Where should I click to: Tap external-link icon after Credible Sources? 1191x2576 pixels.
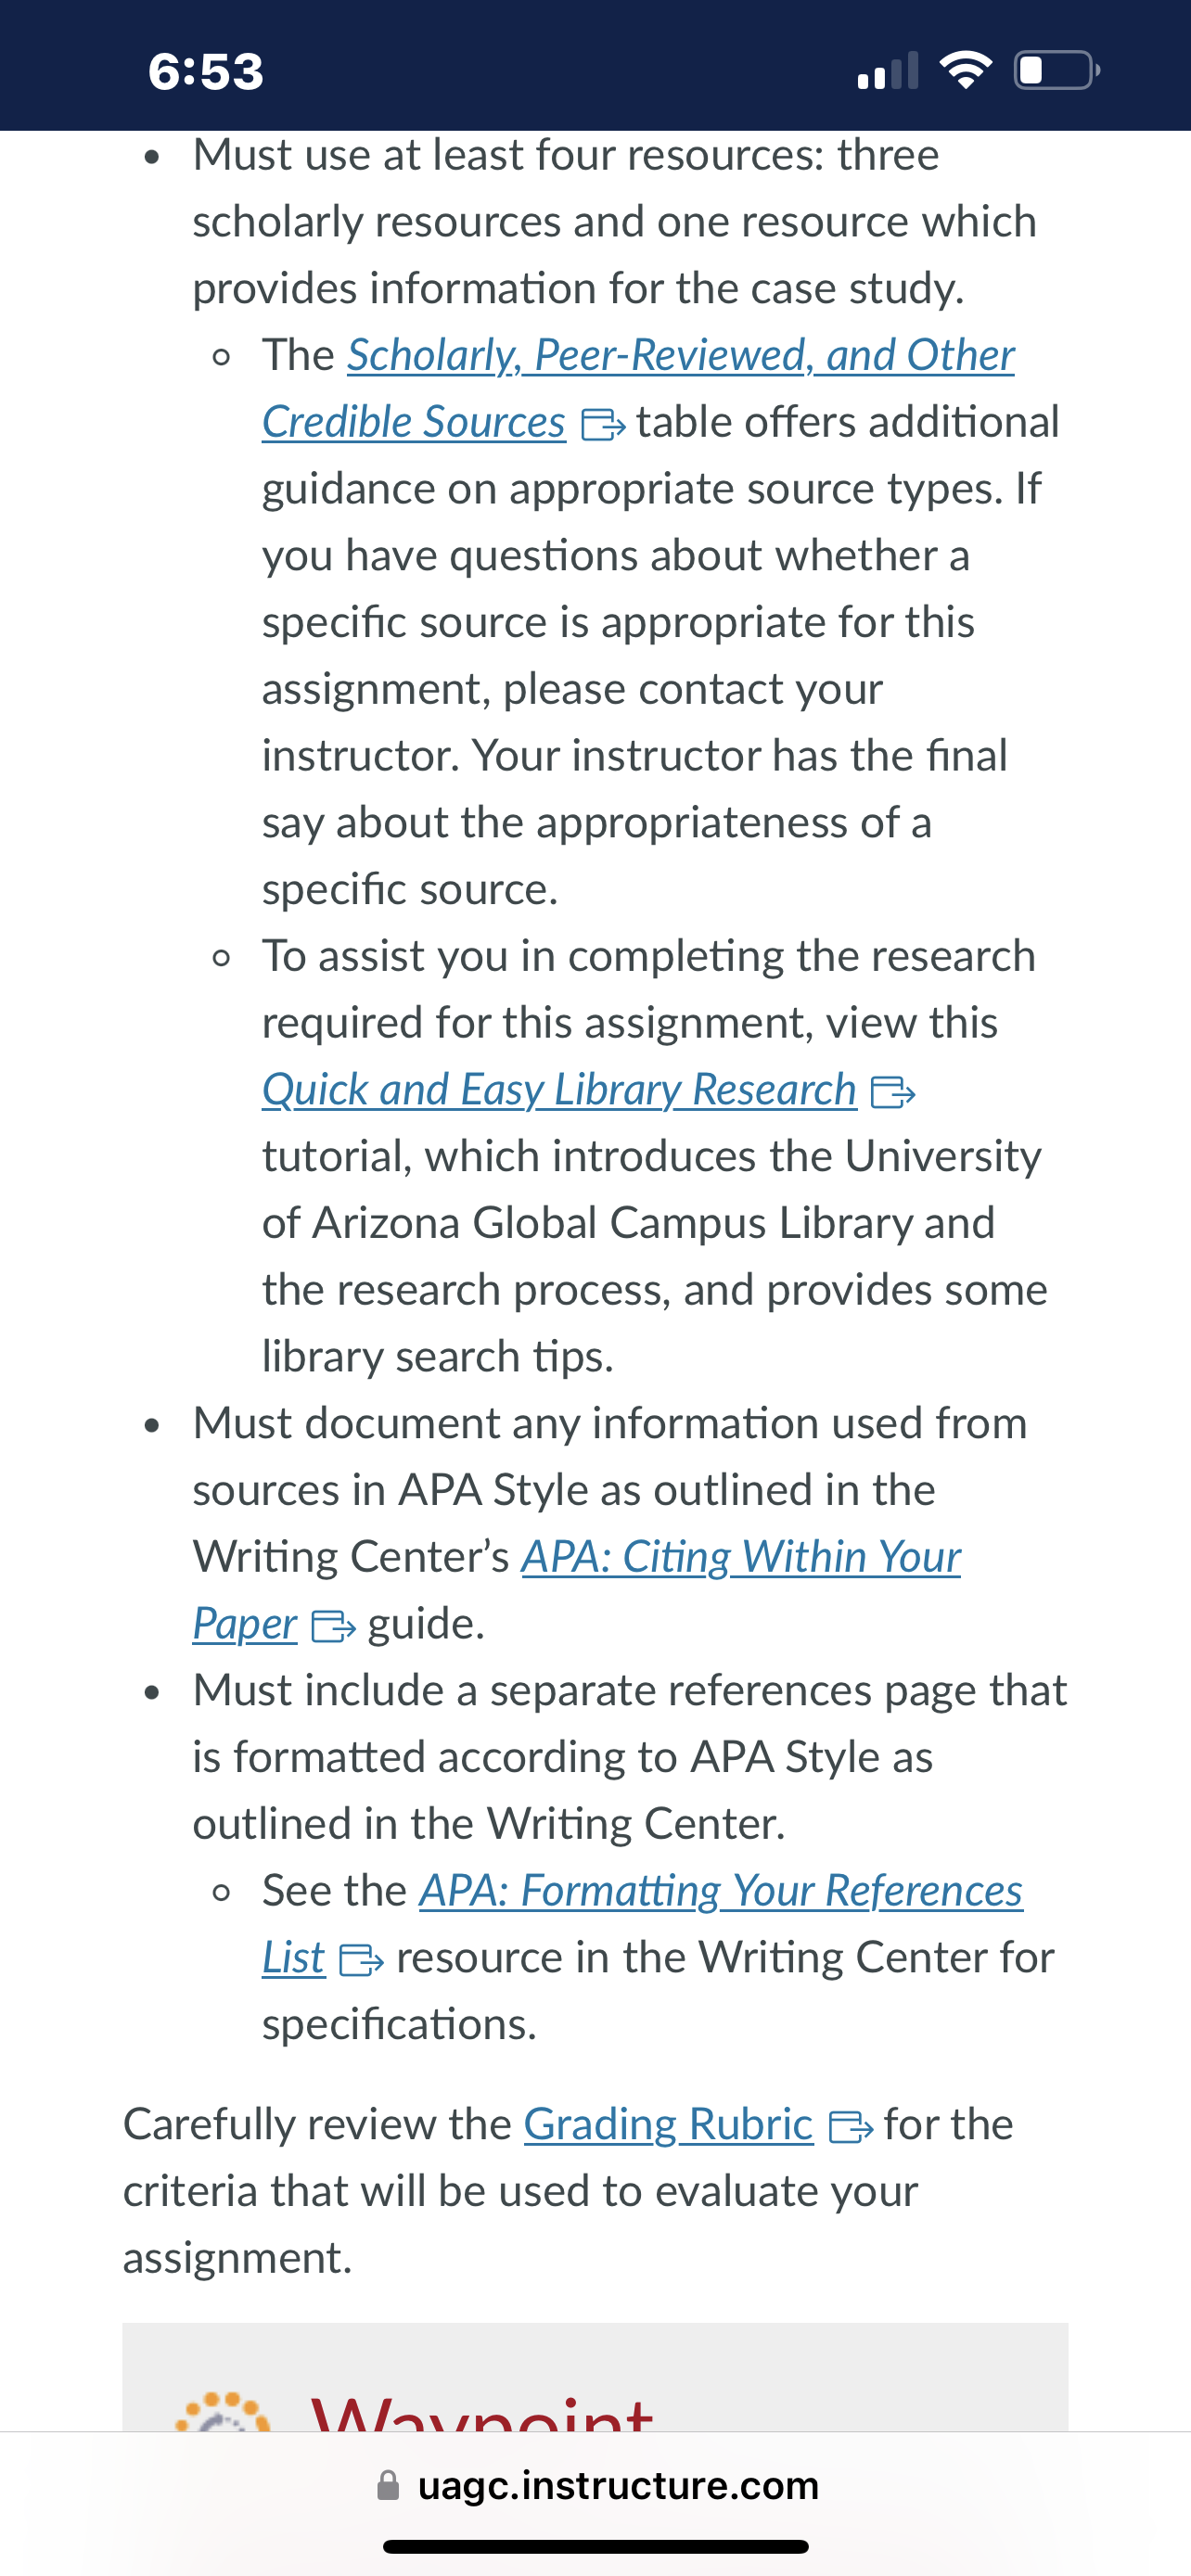tap(603, 425)
